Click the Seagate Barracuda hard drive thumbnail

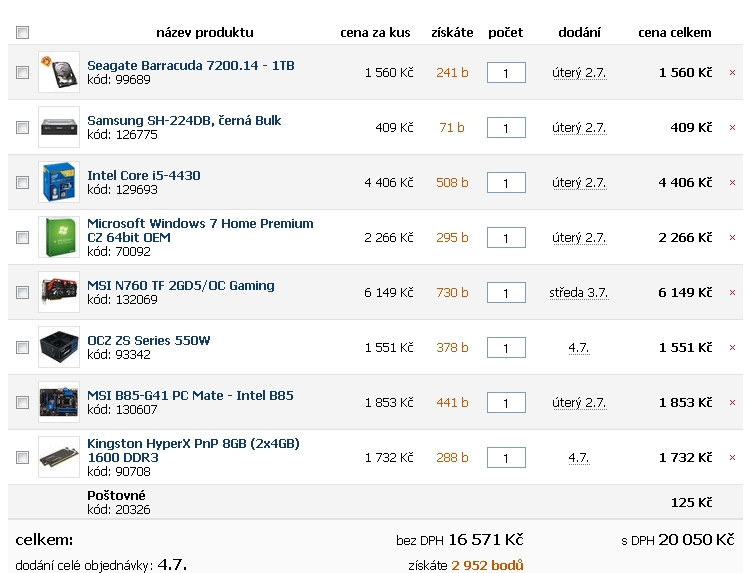tap(58, 72)
